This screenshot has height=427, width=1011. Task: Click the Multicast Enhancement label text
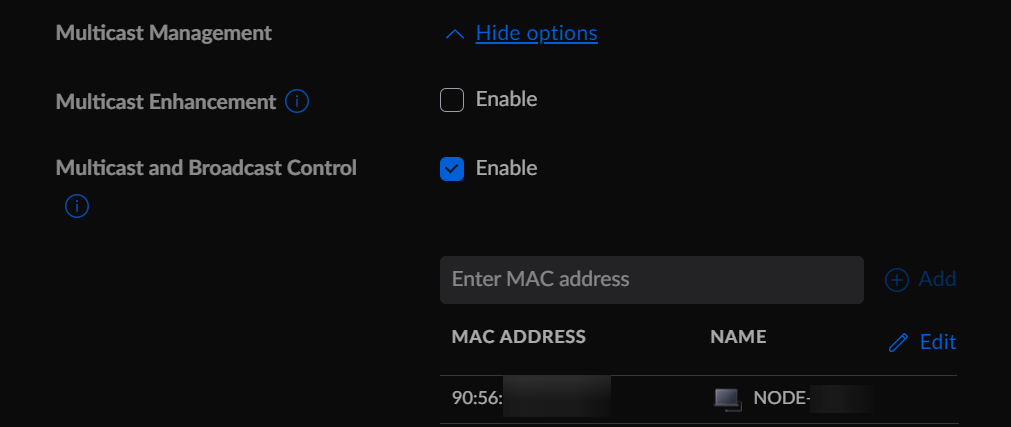166,102
